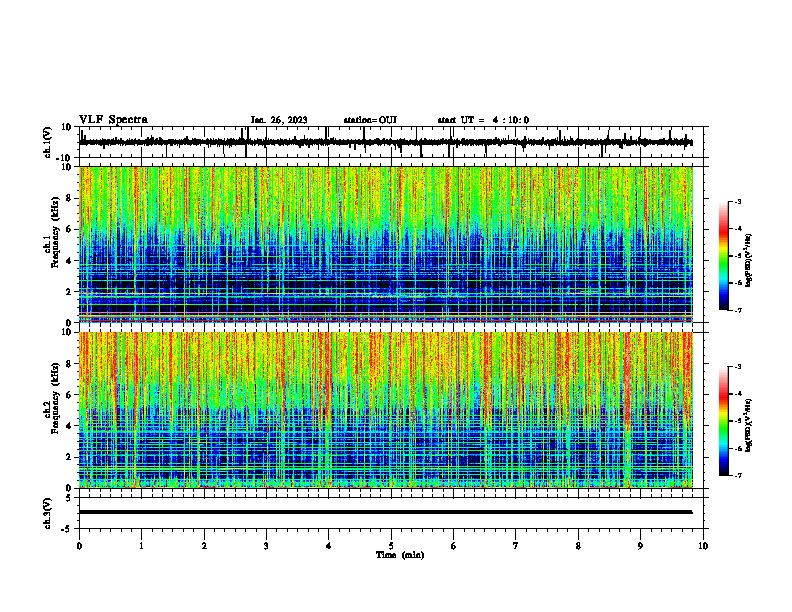
Task: Click time-axis tick label "5"
Action: tap(391, 546)
